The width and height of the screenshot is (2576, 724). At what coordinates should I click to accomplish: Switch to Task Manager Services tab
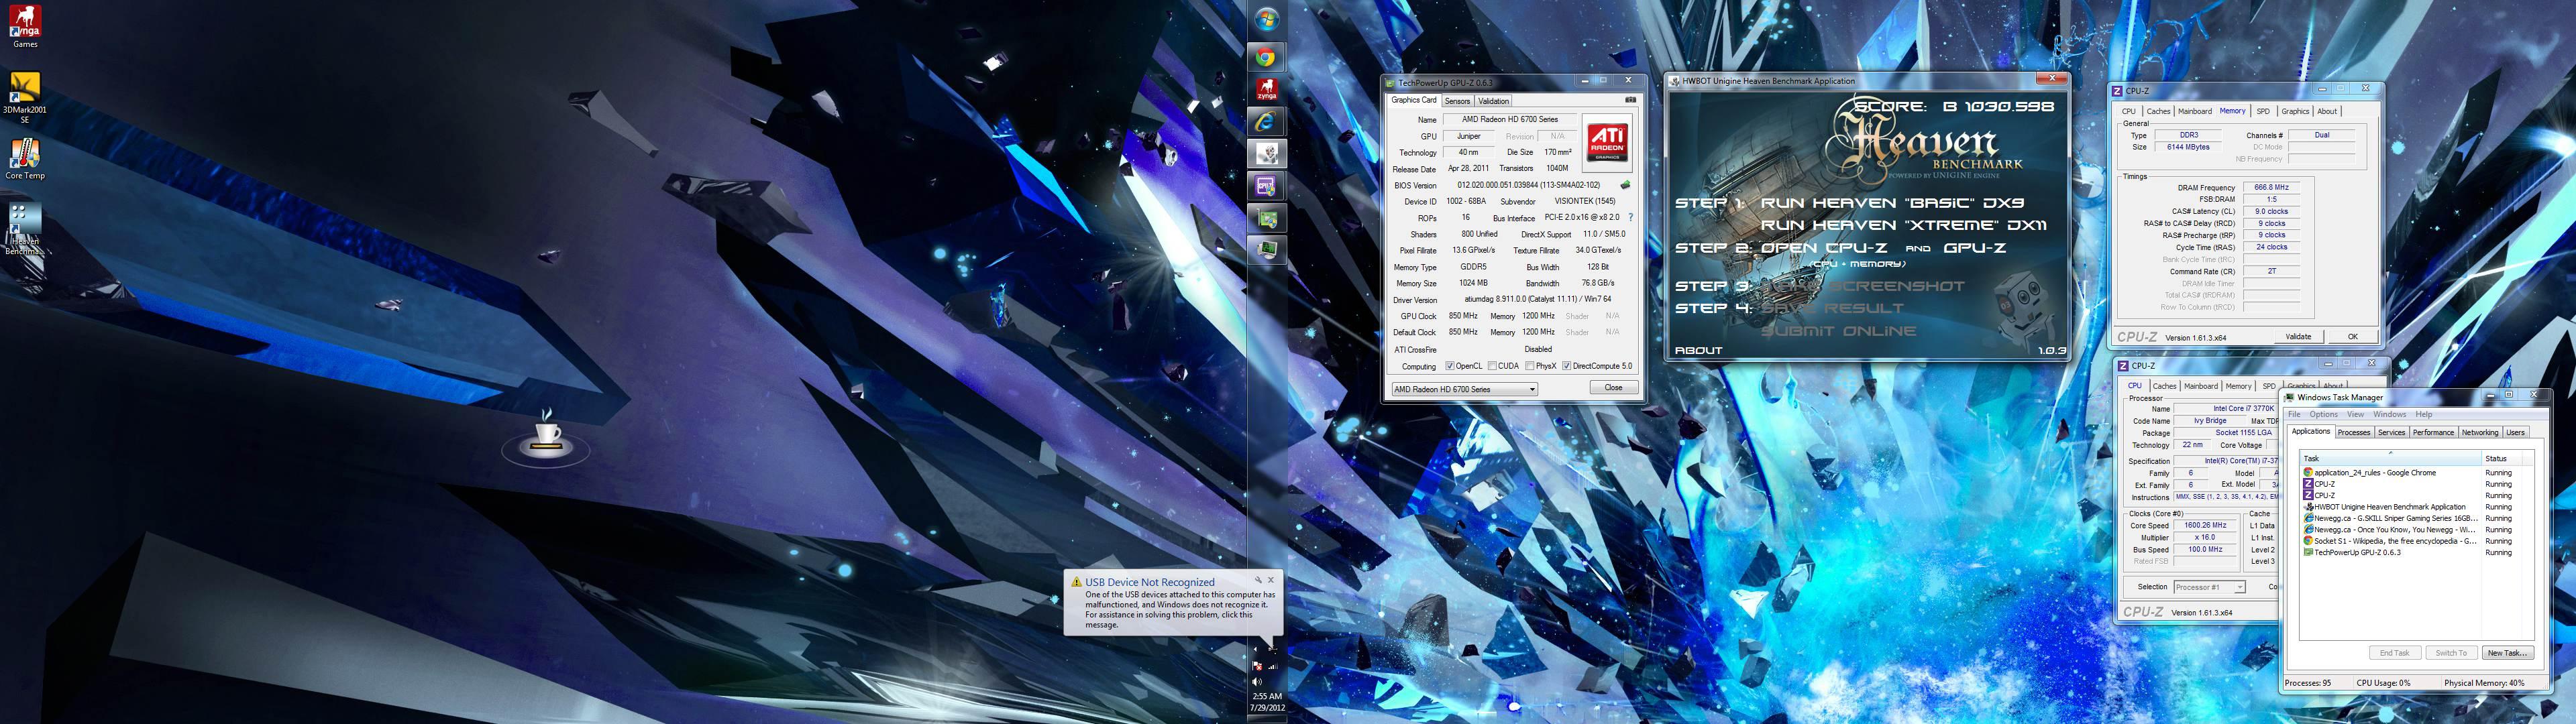(2391, 432)
